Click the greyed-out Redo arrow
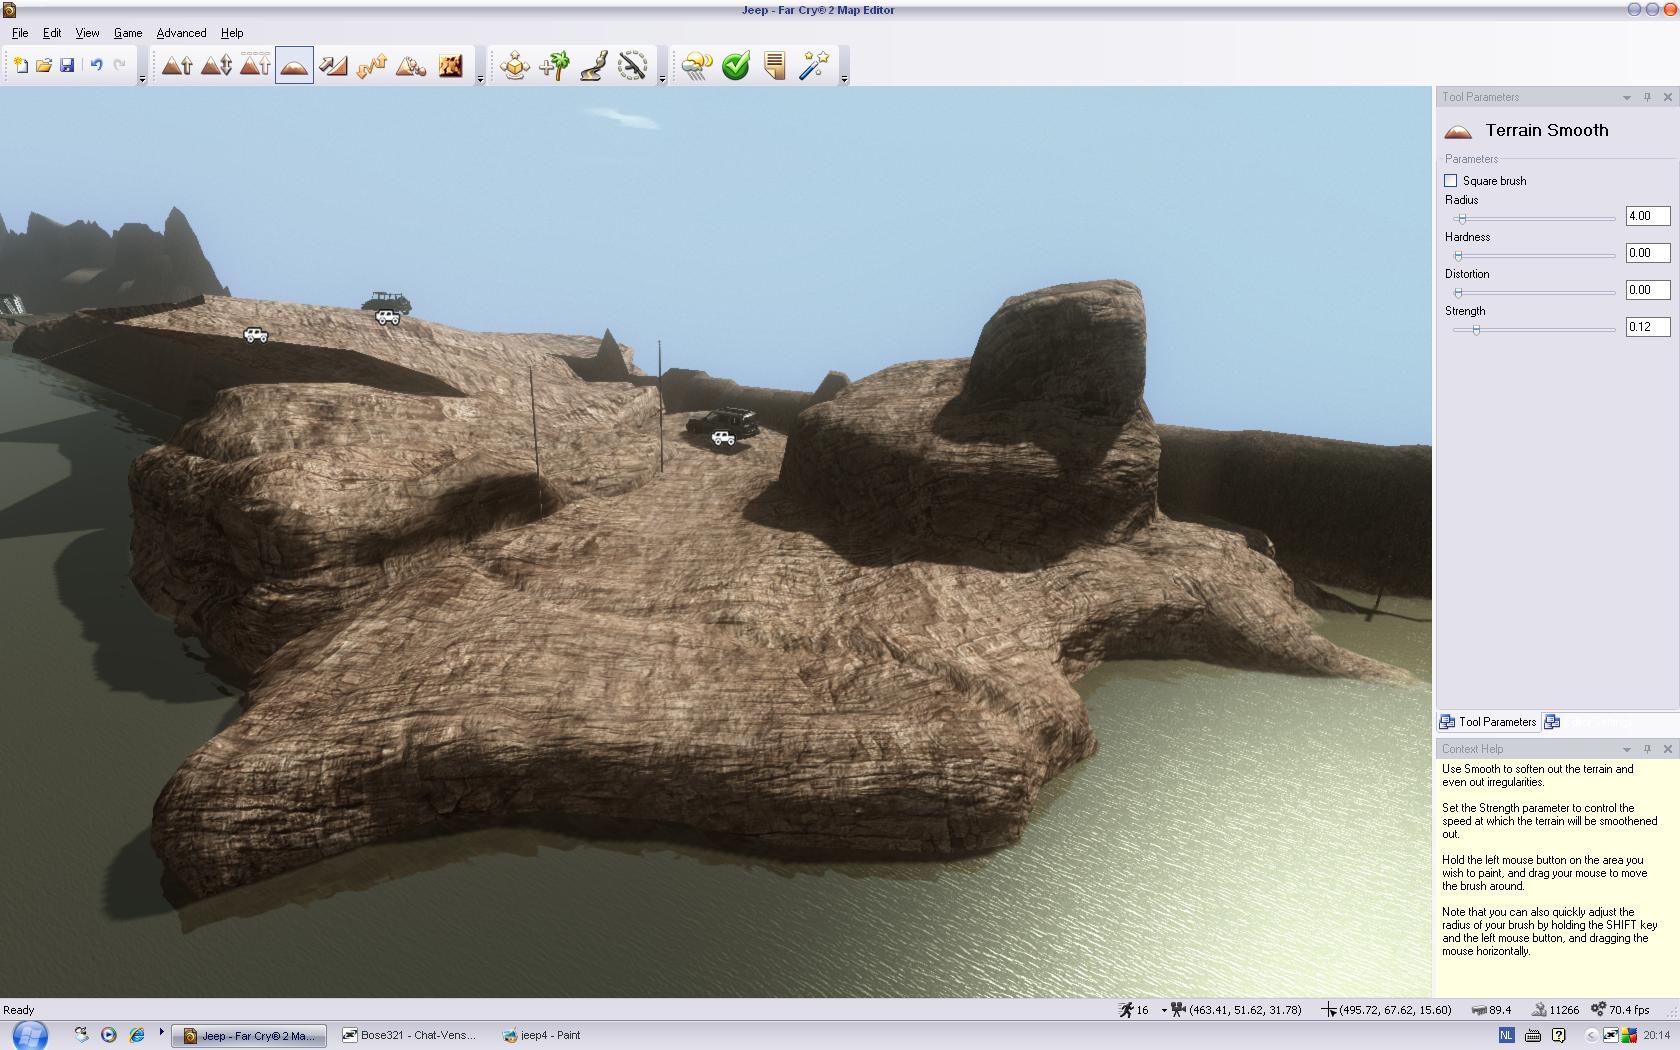The width and height of the screenshot is (1680, 1050). (120, 66)
